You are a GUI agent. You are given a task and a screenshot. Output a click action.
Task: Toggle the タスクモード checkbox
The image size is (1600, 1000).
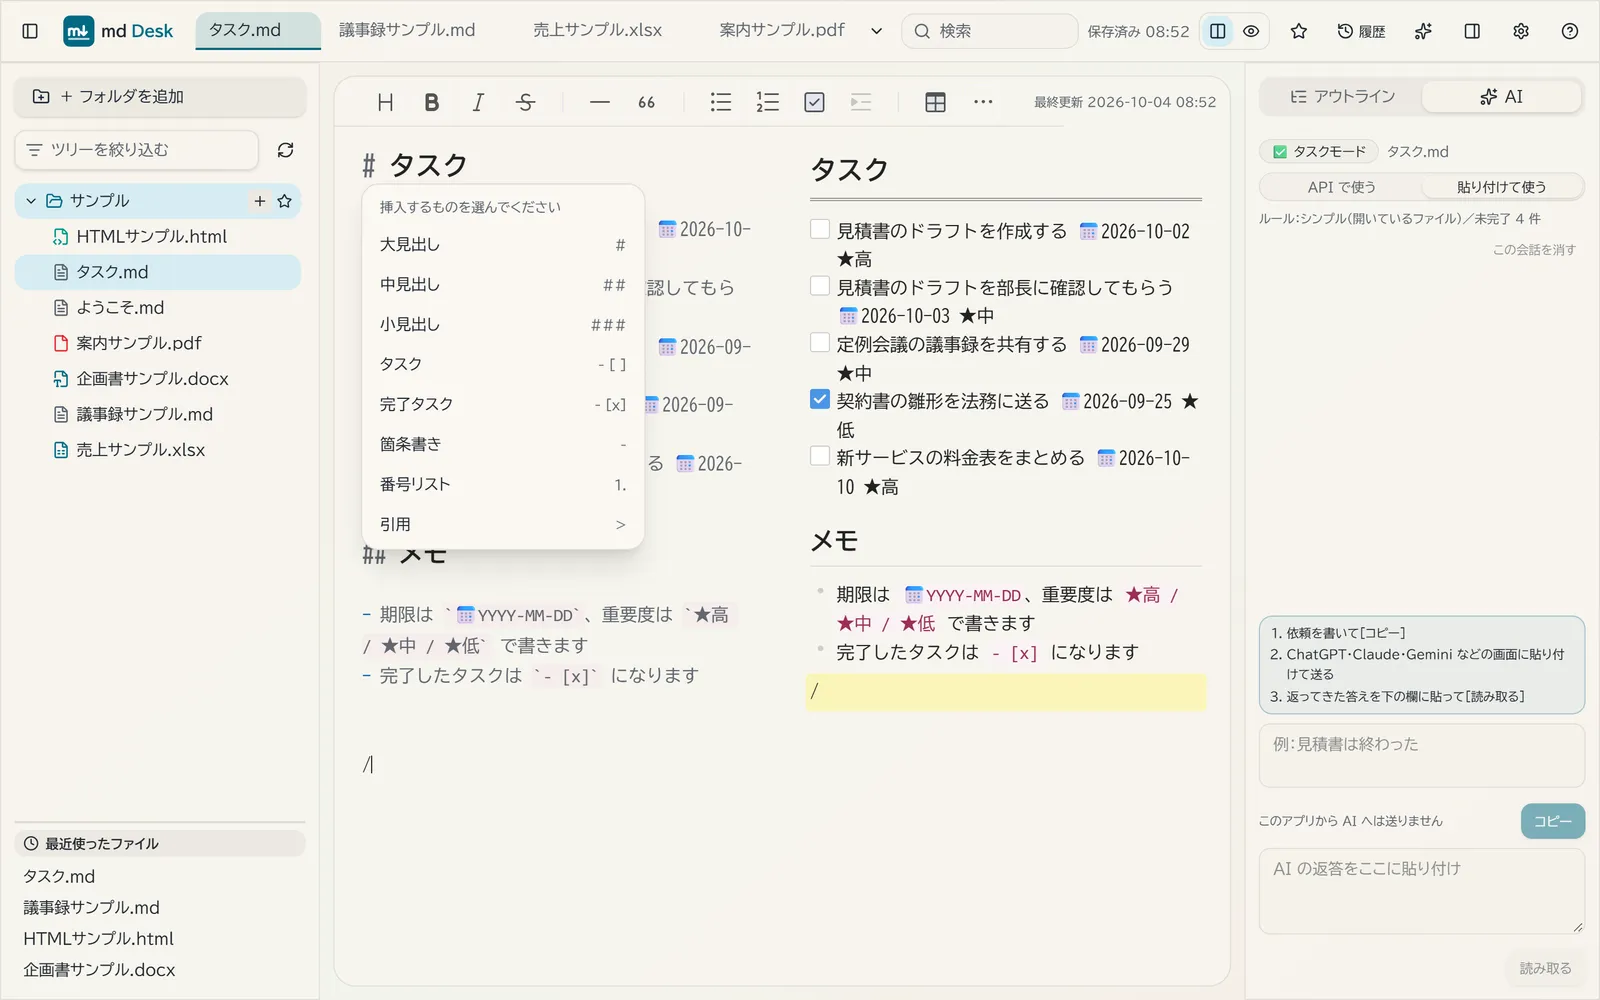pyautogui.click(x=1279, y=152)
